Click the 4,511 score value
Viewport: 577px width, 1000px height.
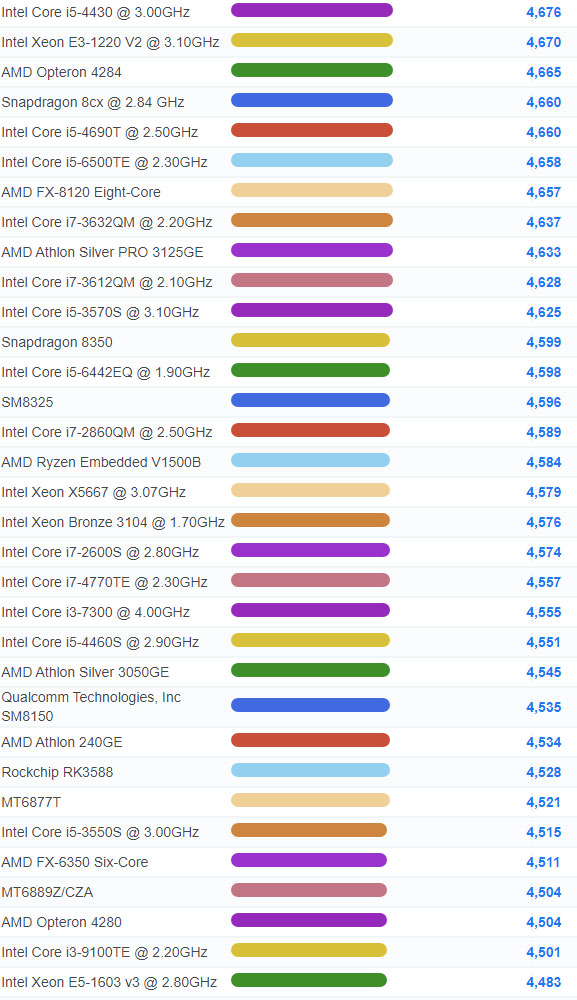[x=544, y=862]
